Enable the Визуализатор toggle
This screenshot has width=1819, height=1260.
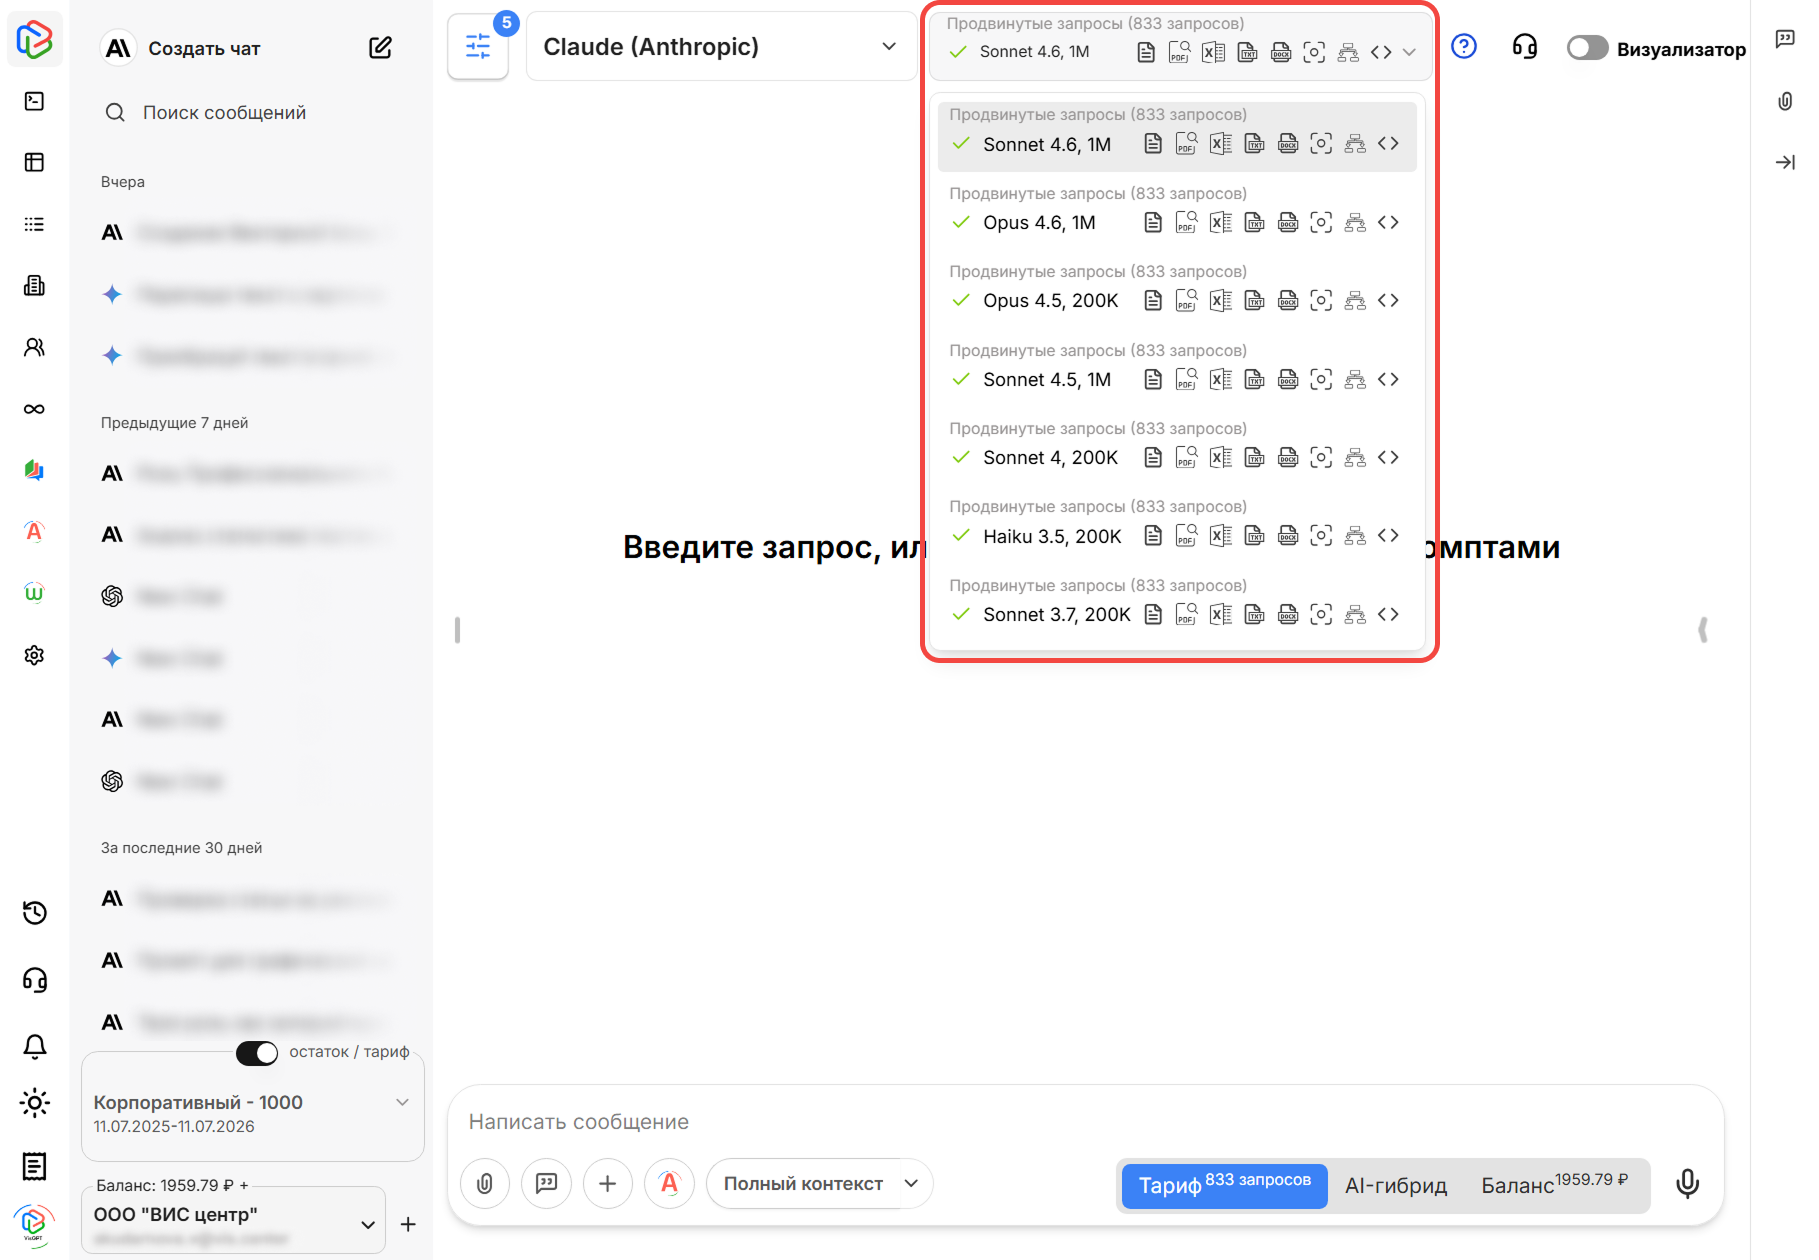(x=1586, y=48)
